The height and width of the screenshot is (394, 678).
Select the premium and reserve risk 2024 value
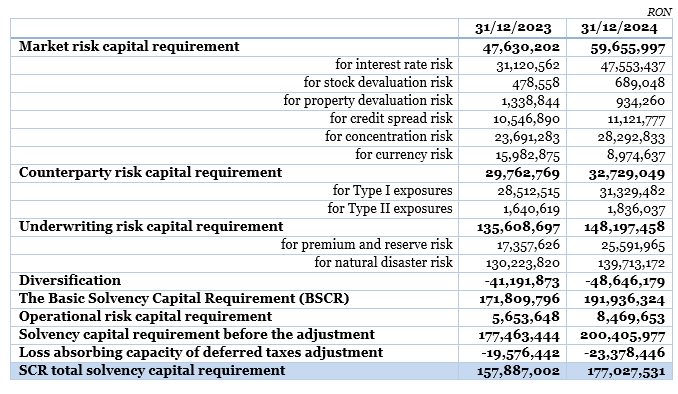tap(633, 245)
